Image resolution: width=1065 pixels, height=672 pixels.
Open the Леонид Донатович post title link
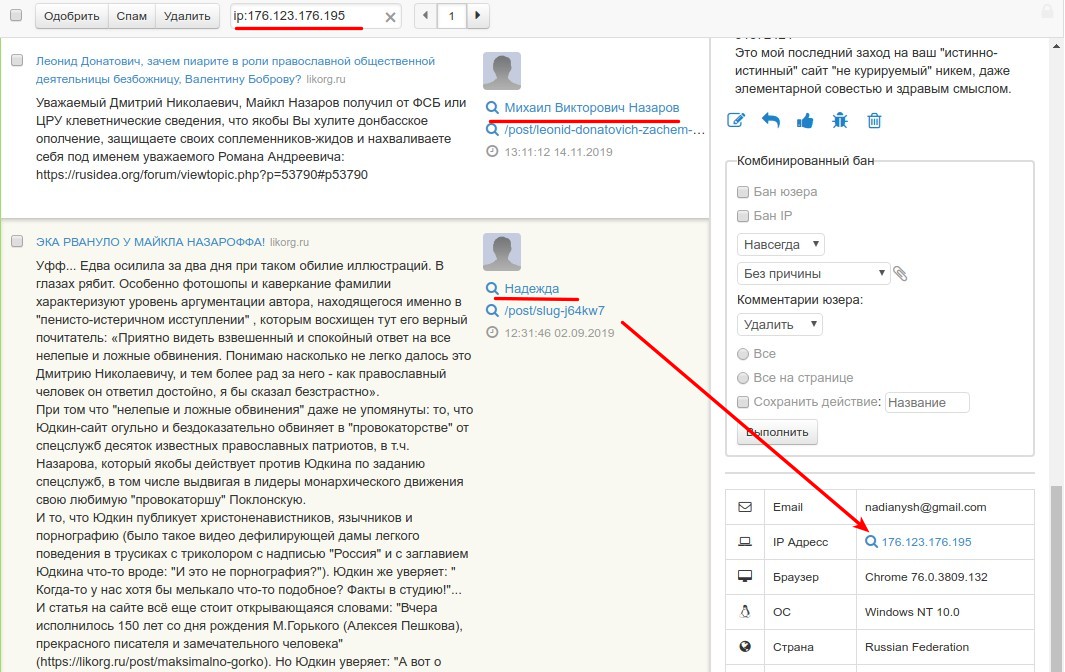tap(235, 70)
